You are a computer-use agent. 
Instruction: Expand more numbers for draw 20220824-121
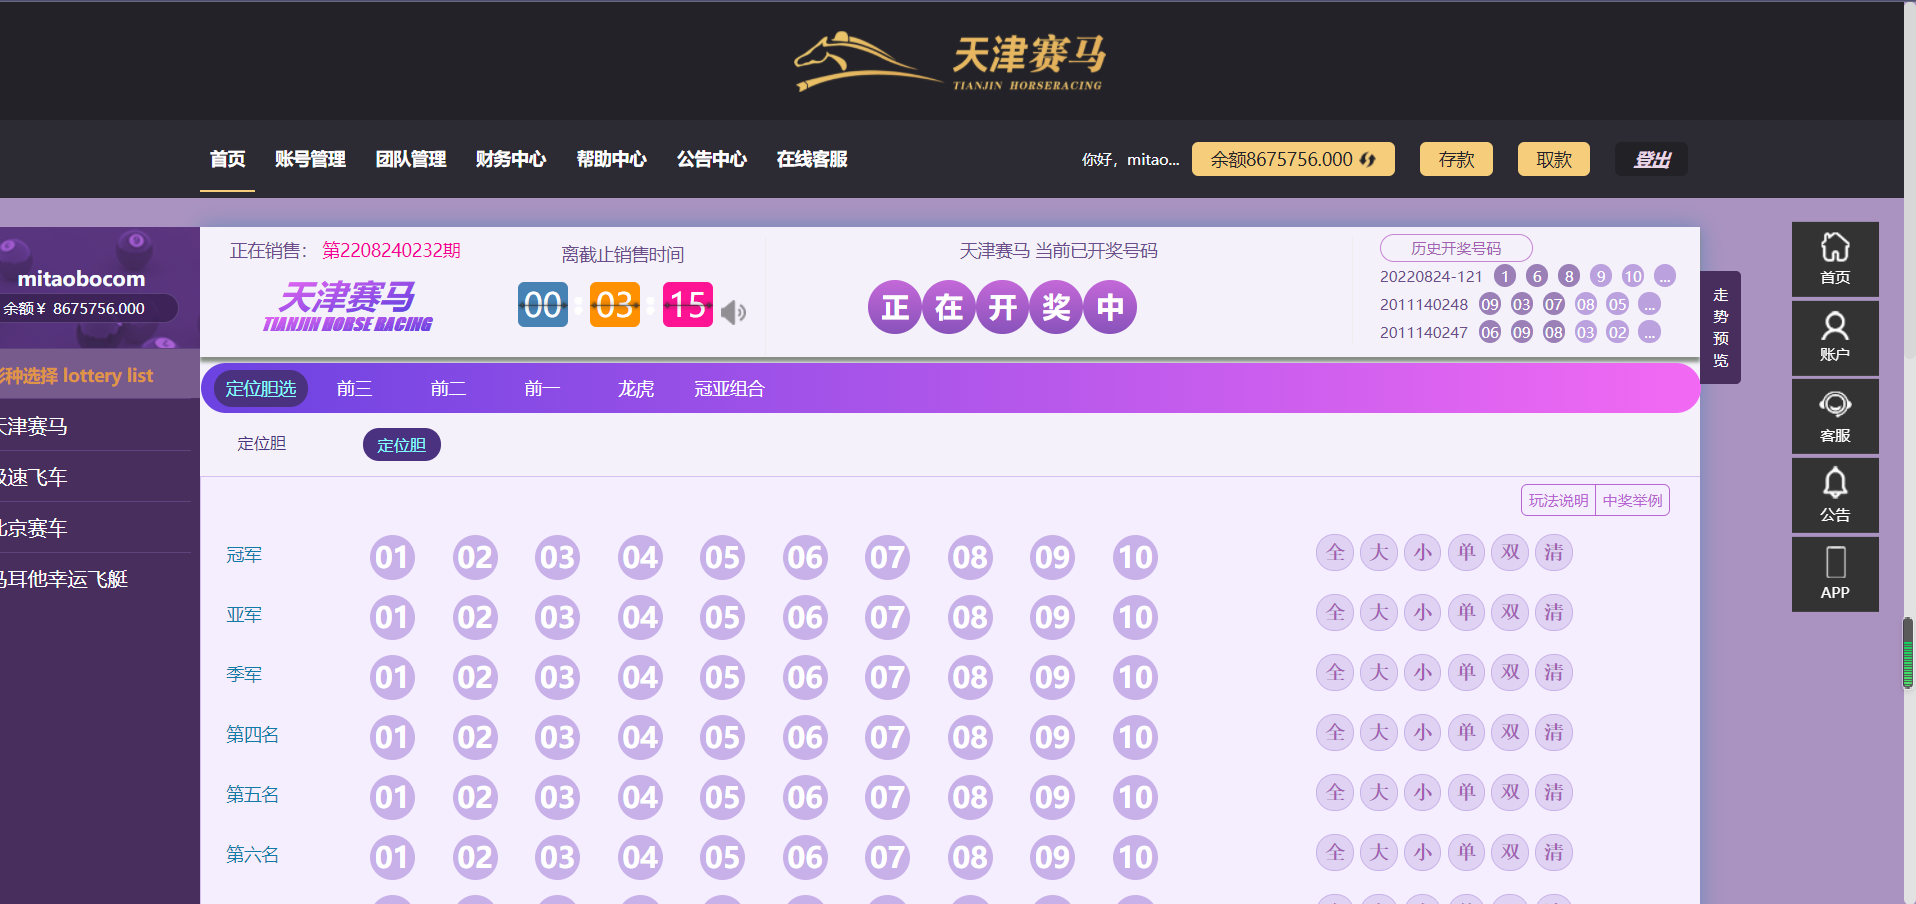coord(1664,276)
